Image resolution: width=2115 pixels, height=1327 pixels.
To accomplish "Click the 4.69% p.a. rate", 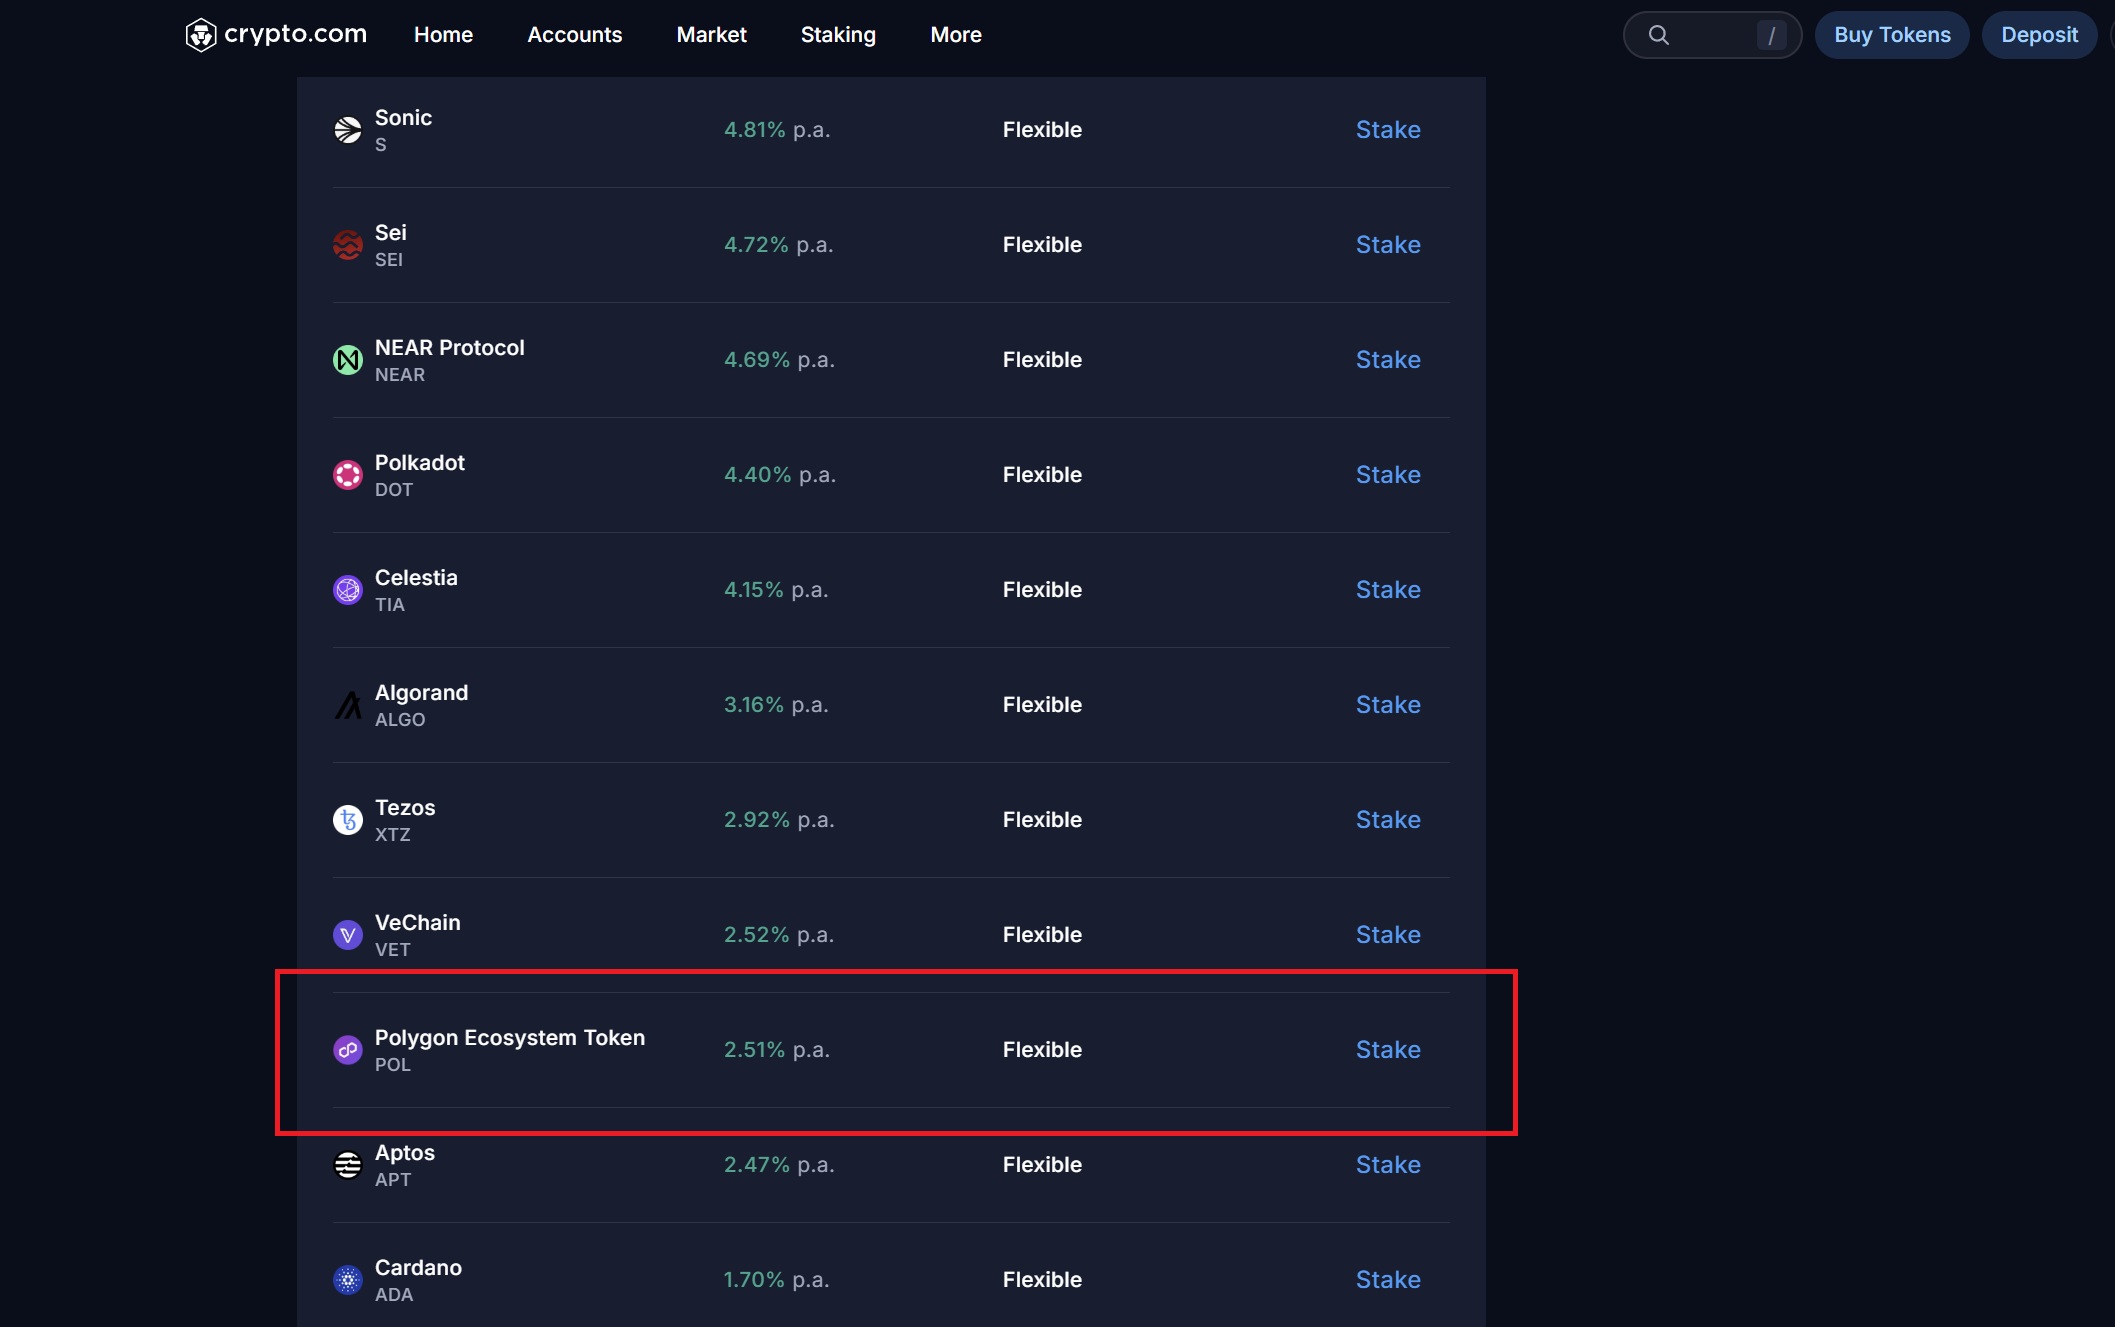I will click(x=779, y=360).
